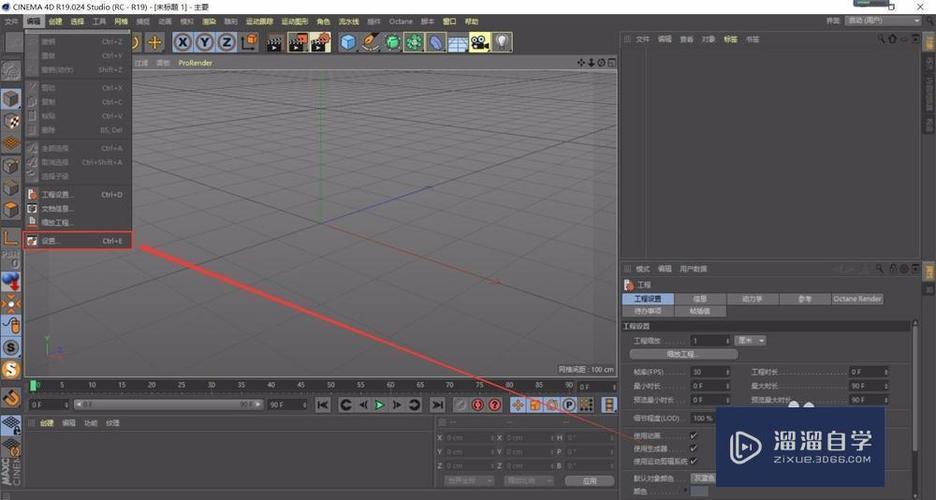Toggle Point Level Animation dotted icon
This screenshot has height=500, width=936.
coord(586,405)
